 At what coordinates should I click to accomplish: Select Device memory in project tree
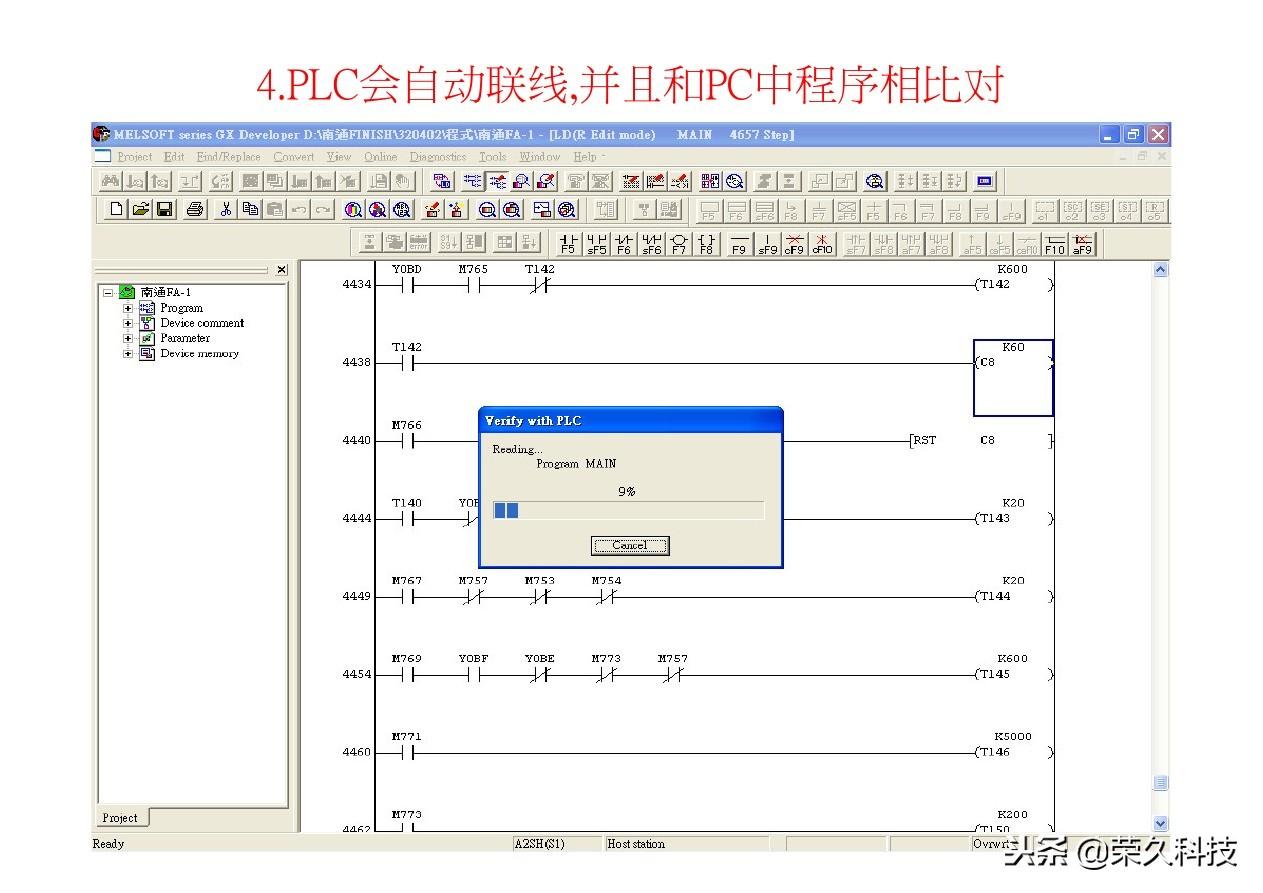pos(200,353)
